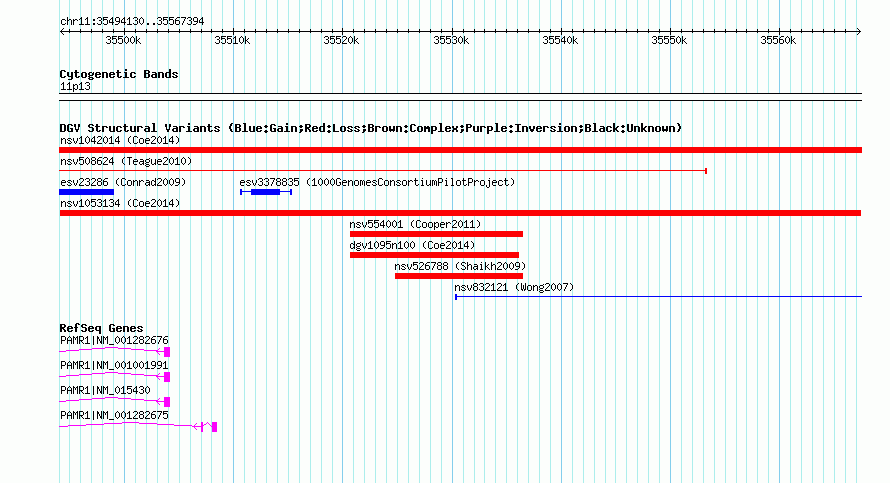Click the 35550k ruler label

[669, 41]
